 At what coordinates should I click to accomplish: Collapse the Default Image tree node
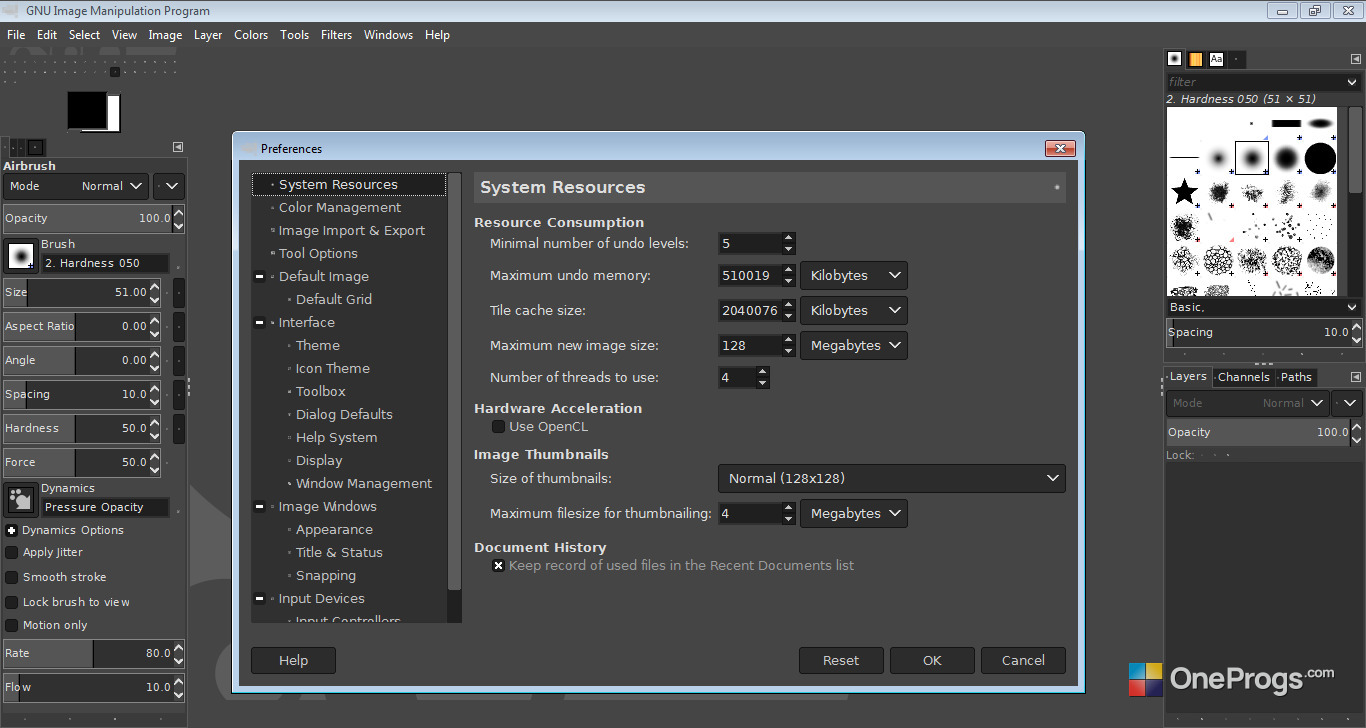point(260,277)
